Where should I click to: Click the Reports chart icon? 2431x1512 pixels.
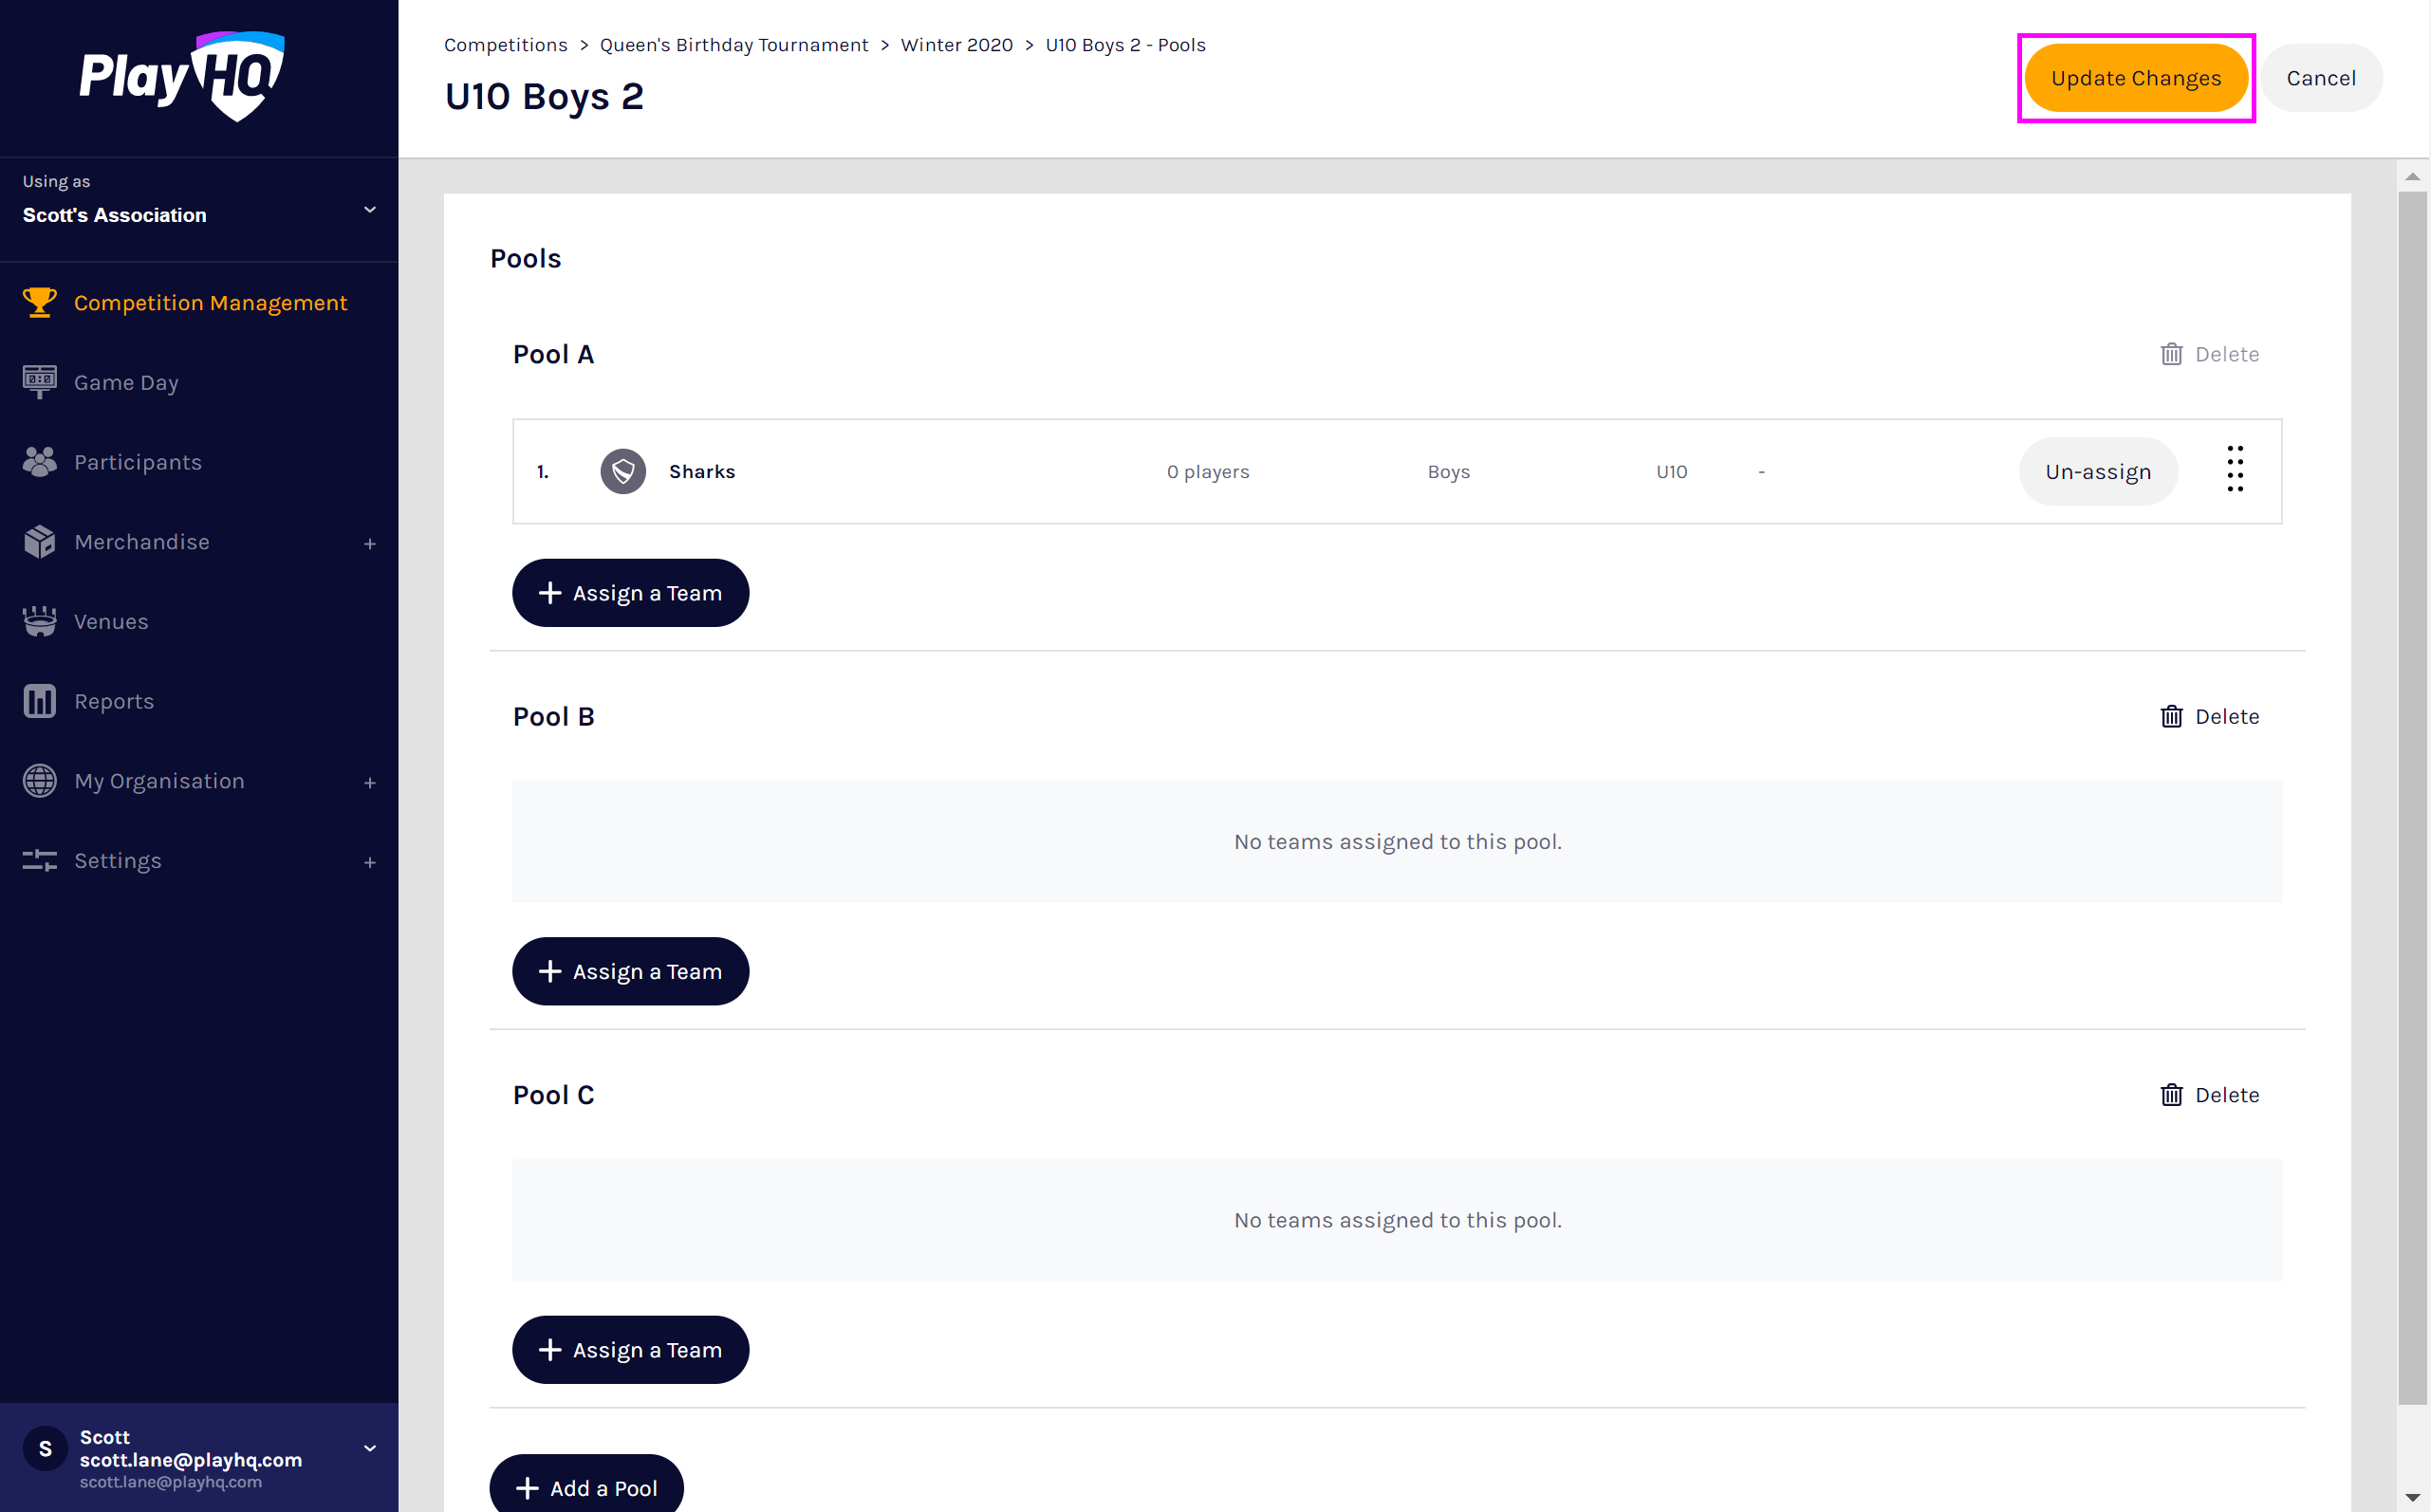(x=39, y=701)
